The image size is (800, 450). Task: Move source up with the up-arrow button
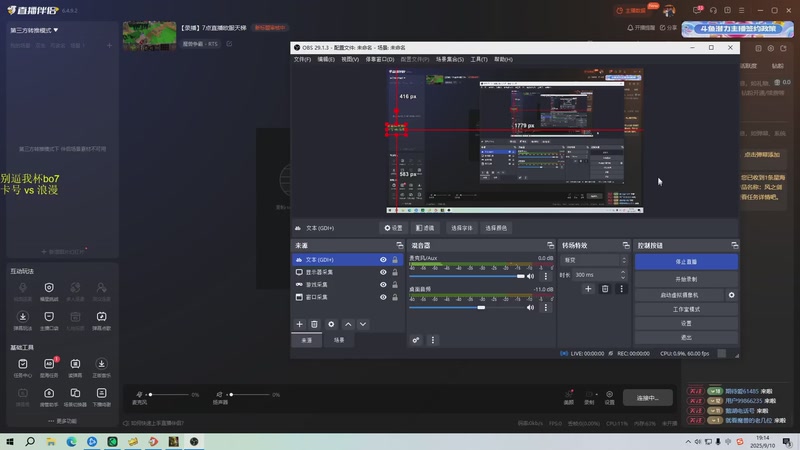pyautogui.click(x=348, y=324)
